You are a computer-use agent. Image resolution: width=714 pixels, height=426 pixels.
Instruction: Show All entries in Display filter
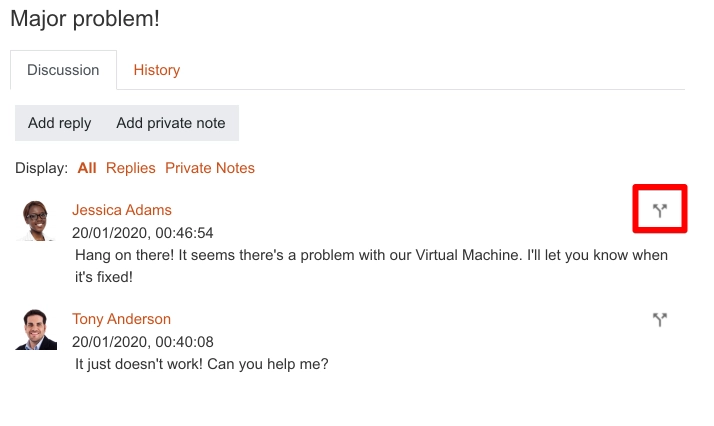click(x=87, y=168)
